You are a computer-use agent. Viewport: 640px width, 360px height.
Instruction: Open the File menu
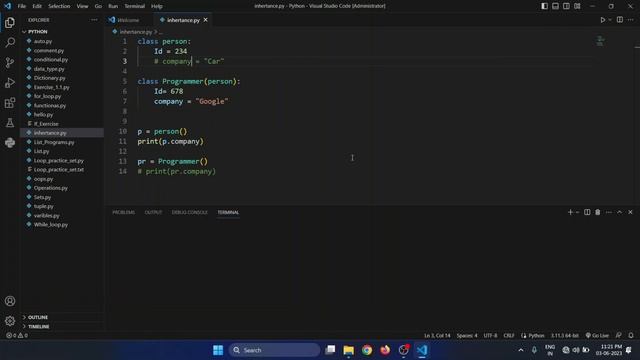22,6
